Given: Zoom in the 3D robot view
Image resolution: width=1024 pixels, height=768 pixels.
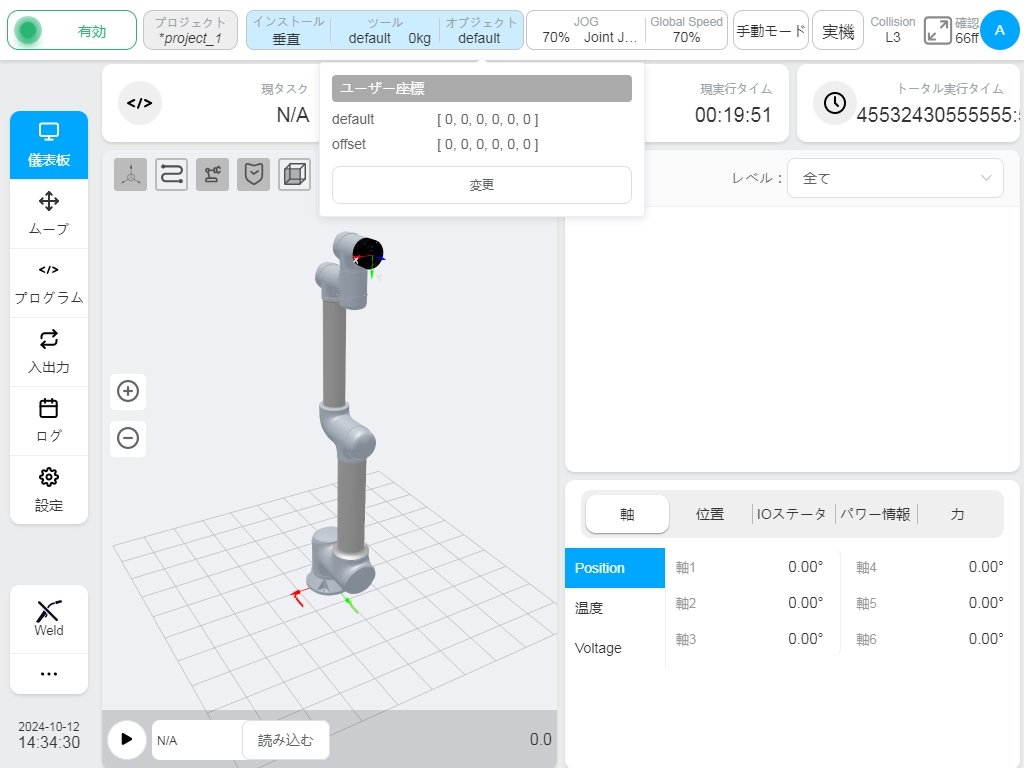Looking at the screenshot, I should point(128,391).
